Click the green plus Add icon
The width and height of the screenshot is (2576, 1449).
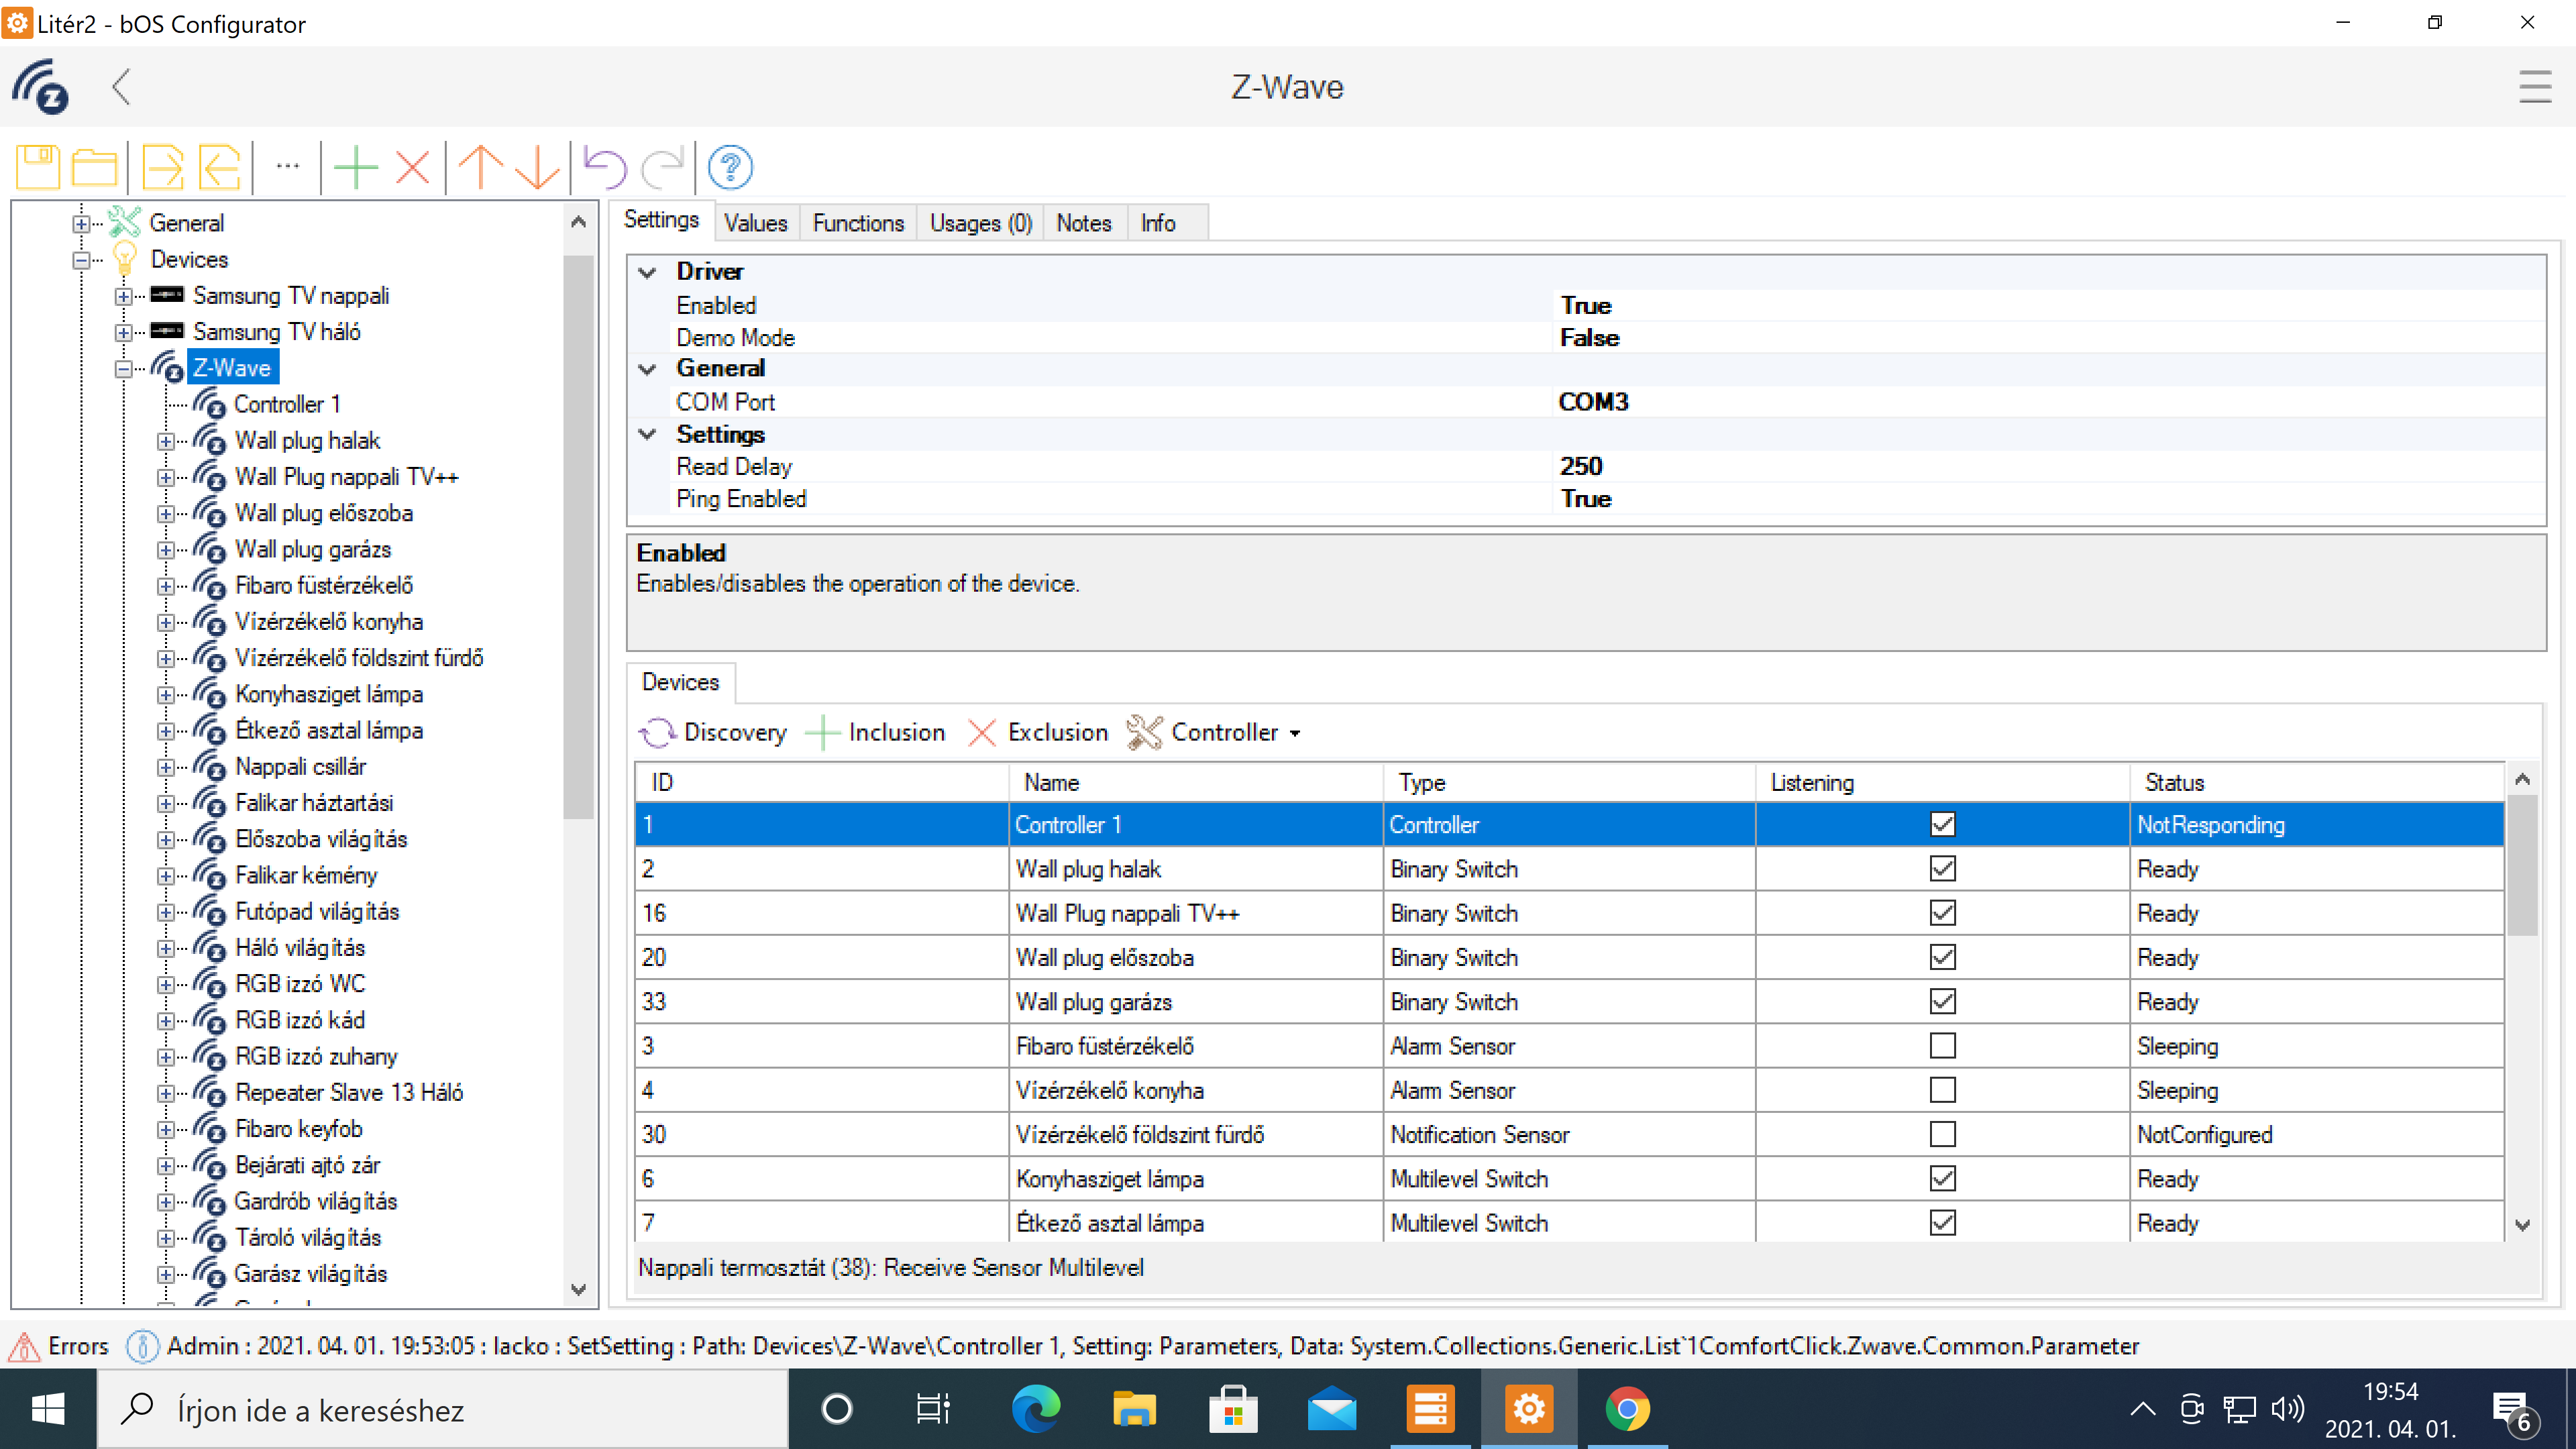355,167
